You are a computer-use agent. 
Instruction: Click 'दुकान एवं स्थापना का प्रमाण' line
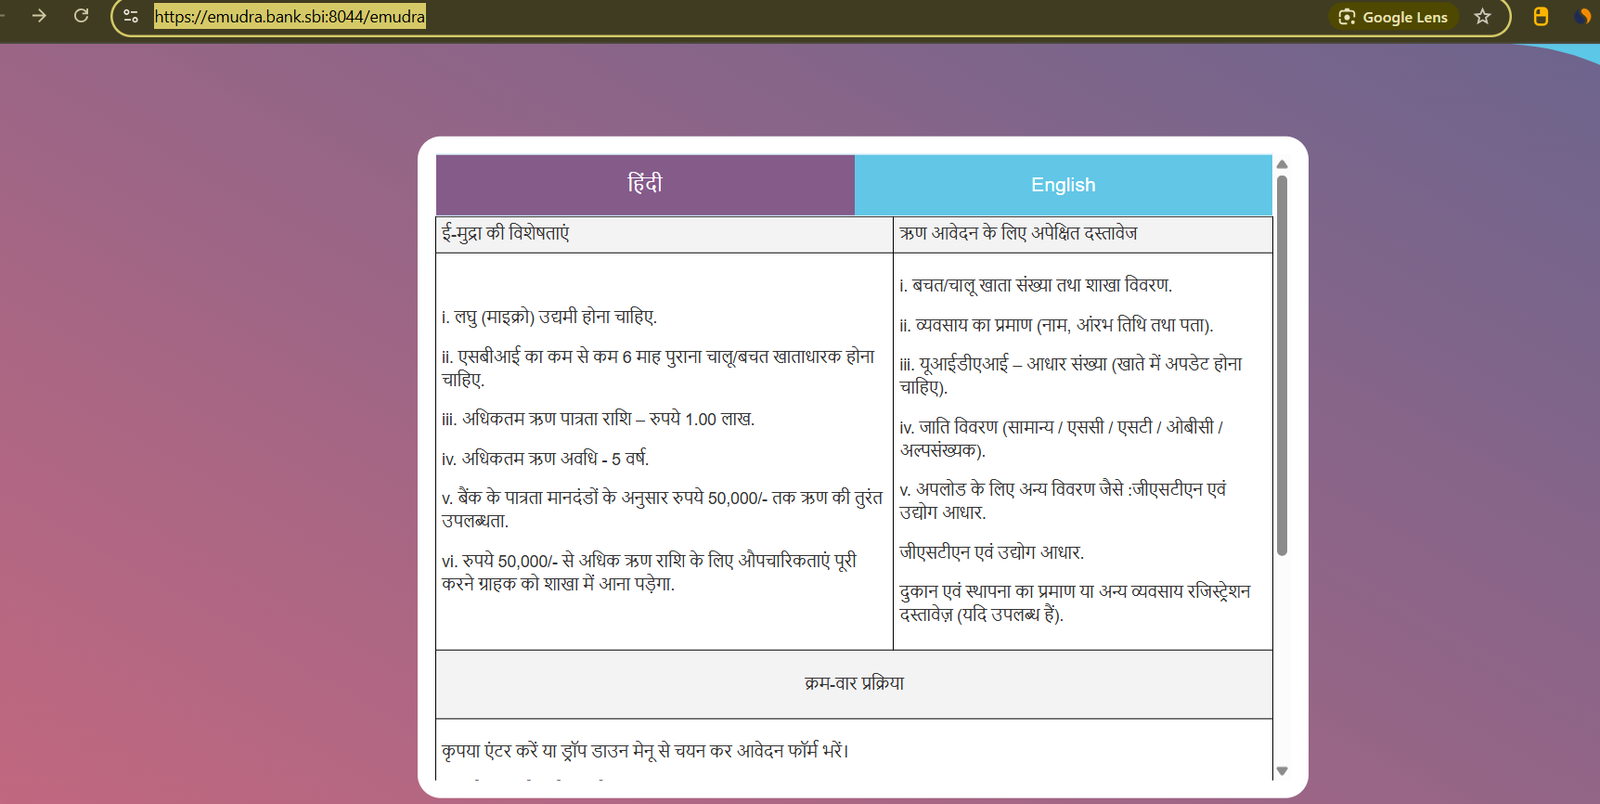click(x=1074, y=603)
